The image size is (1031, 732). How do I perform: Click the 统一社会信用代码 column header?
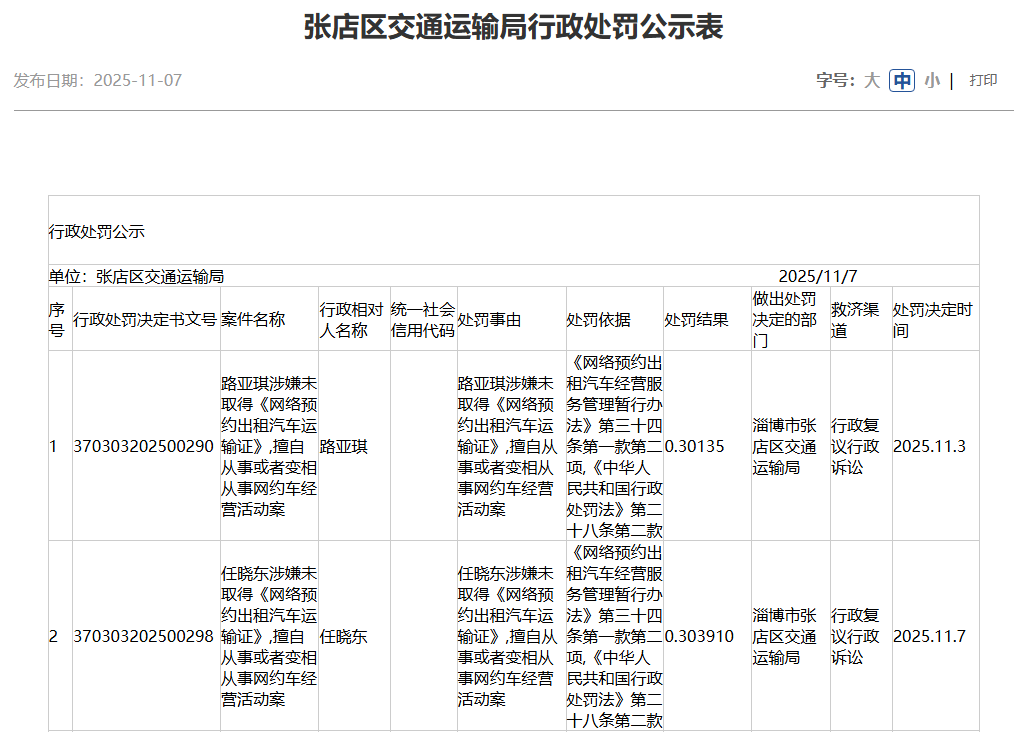pyautogui.click(x=423, y=320)
